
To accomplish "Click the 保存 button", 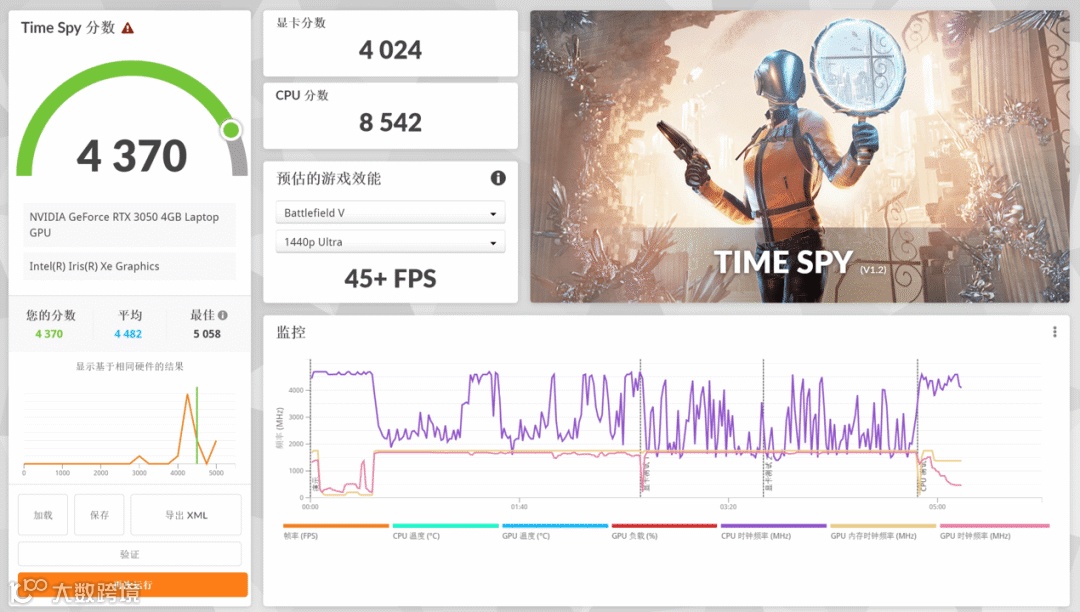I will tap(99, 514).
